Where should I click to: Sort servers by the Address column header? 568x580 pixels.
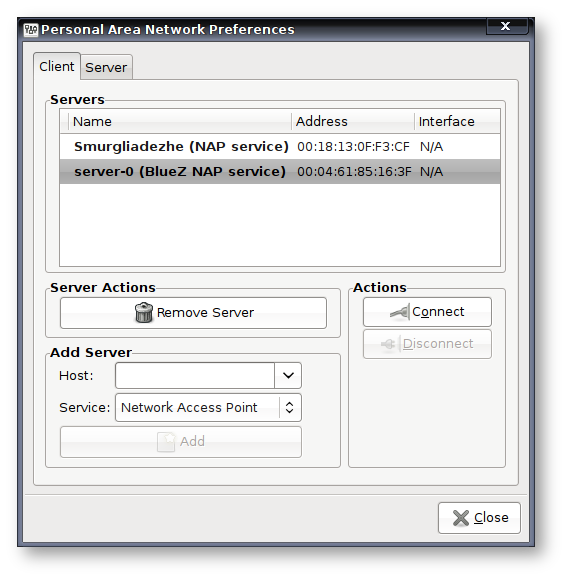point(353,121)
